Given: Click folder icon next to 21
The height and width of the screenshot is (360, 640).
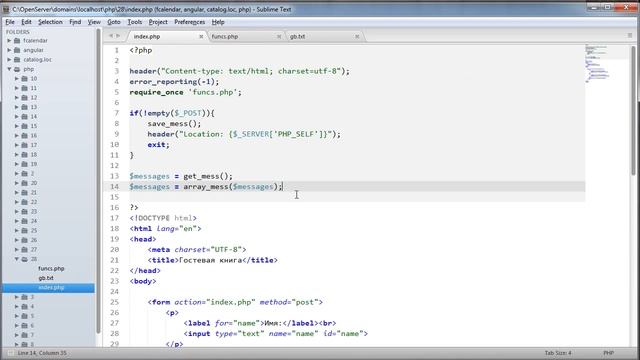Looking at the screenshot, I should tap(24, 192).
